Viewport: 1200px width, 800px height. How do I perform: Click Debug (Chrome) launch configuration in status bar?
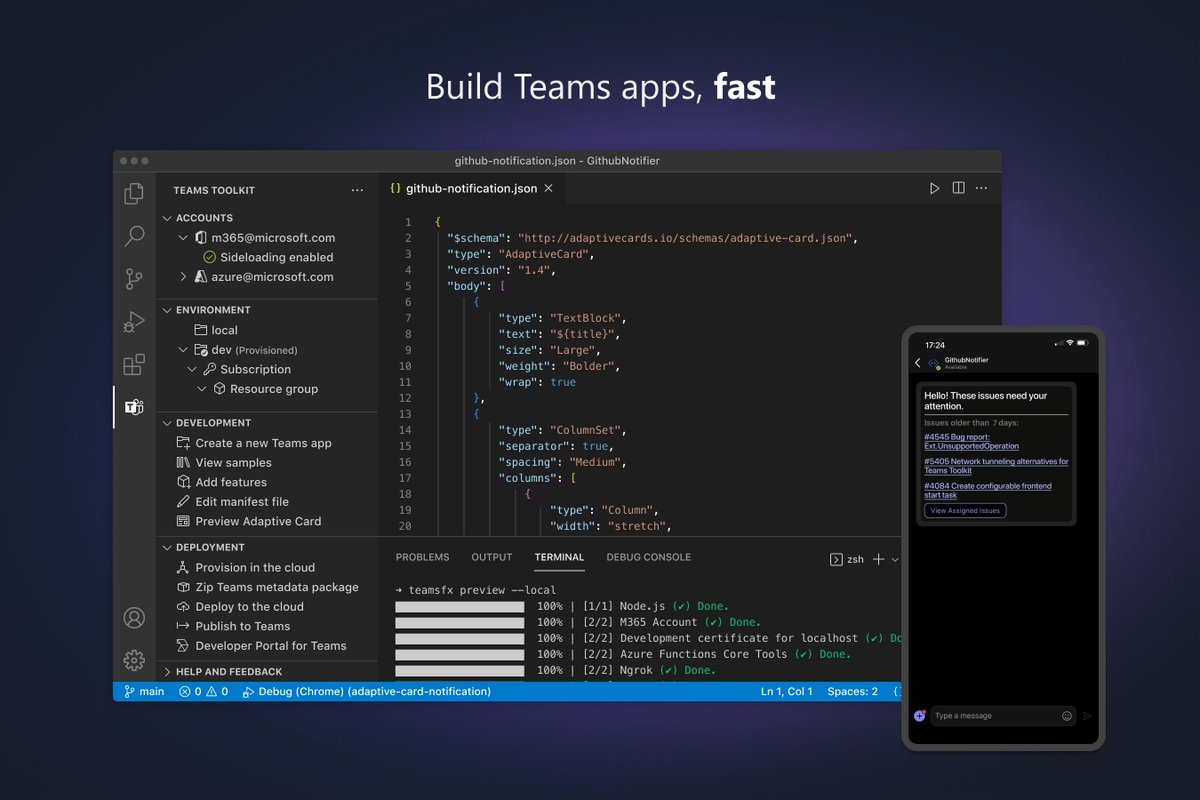[367, 691]
